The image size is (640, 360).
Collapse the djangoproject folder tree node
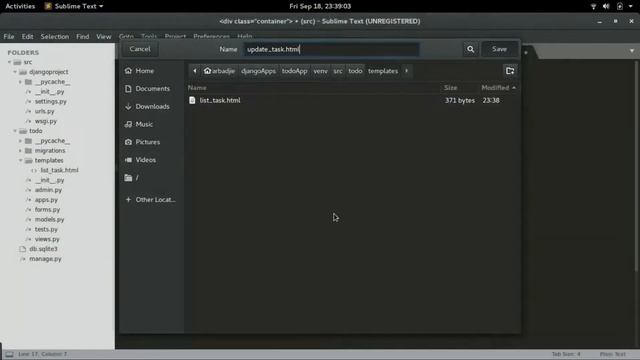[x=15, y=72]
